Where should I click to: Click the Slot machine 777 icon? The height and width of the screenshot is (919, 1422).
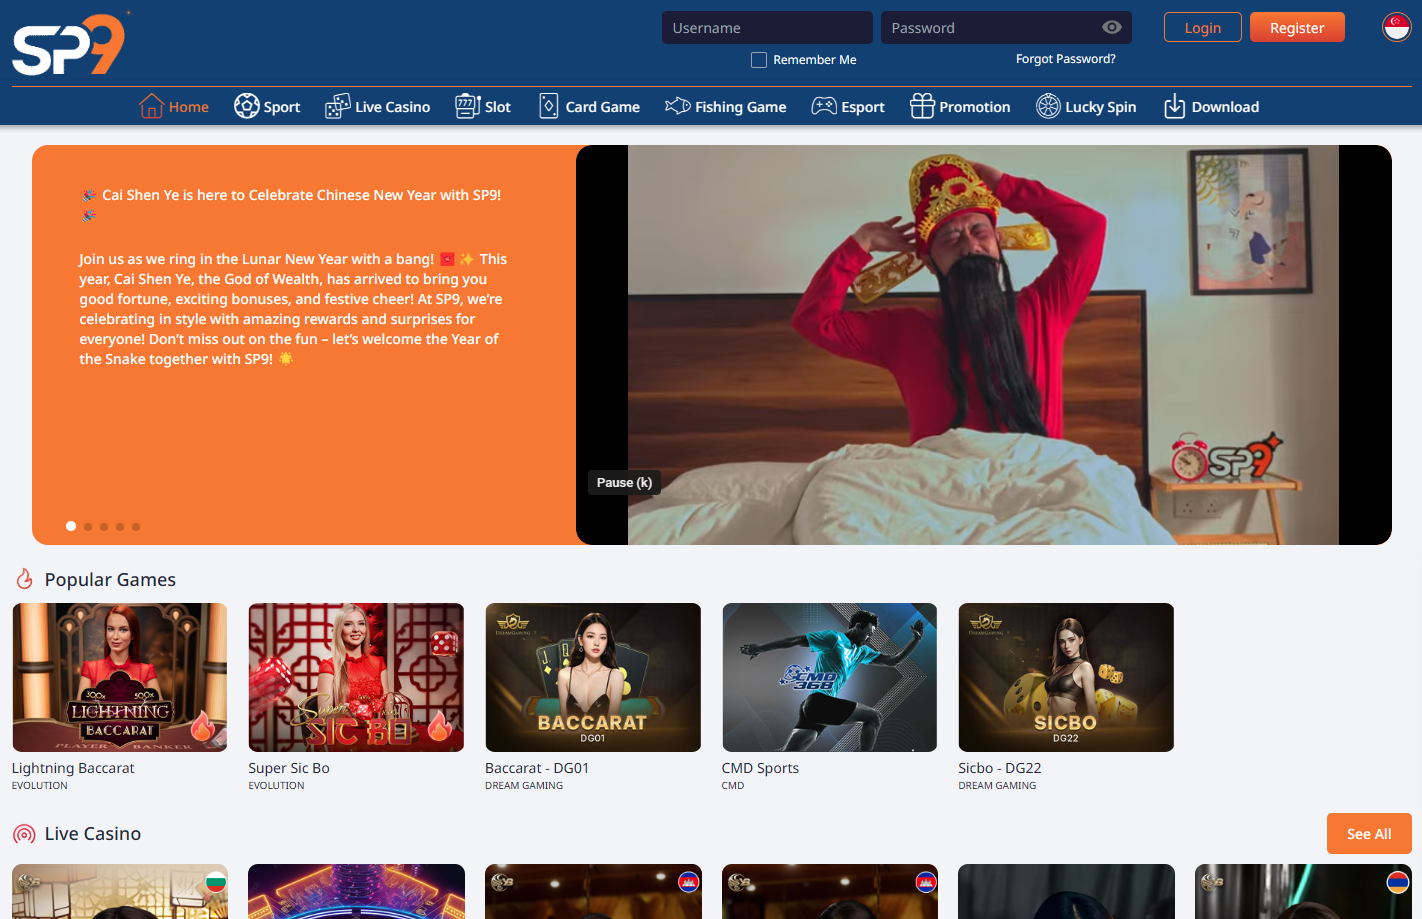pyautogui.click(x=467, y=106)
